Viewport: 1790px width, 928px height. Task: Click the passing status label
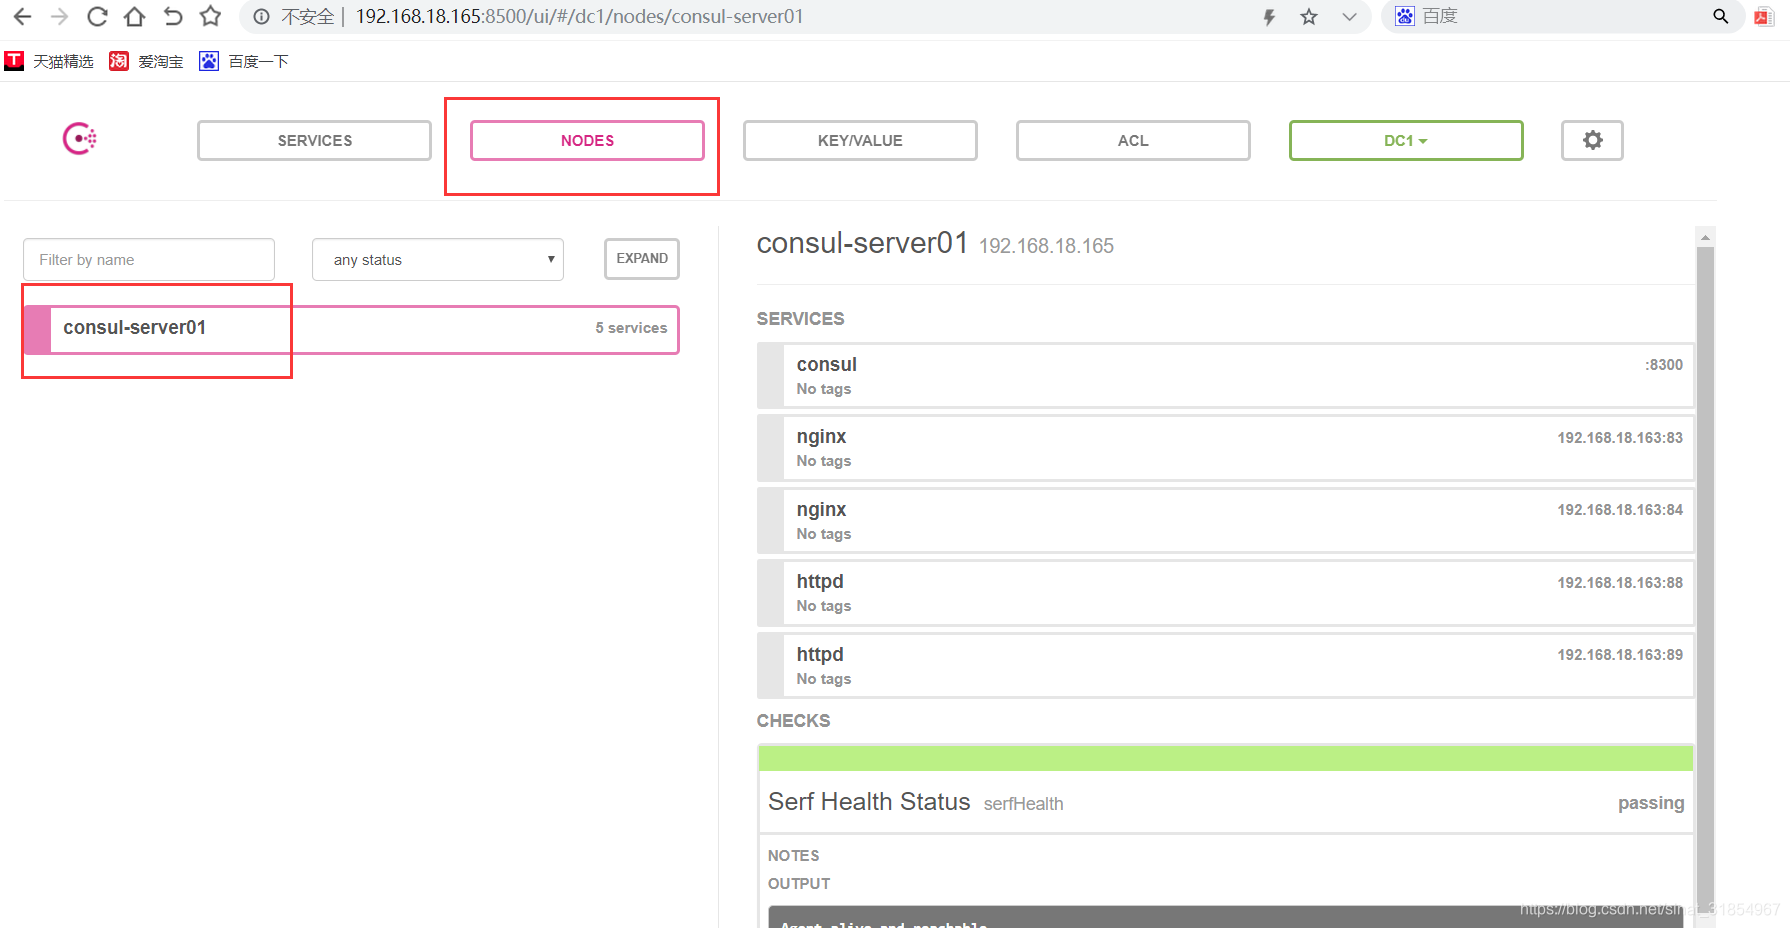coord(1651,803)
